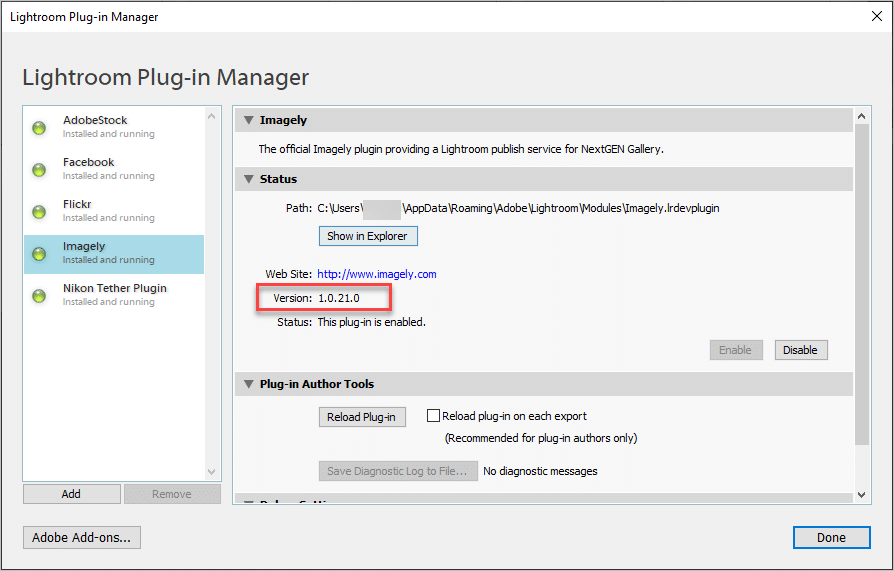894x571 pixels.
Task: Select the Nikon Tether Plugin entry
Action: point(114,295)
